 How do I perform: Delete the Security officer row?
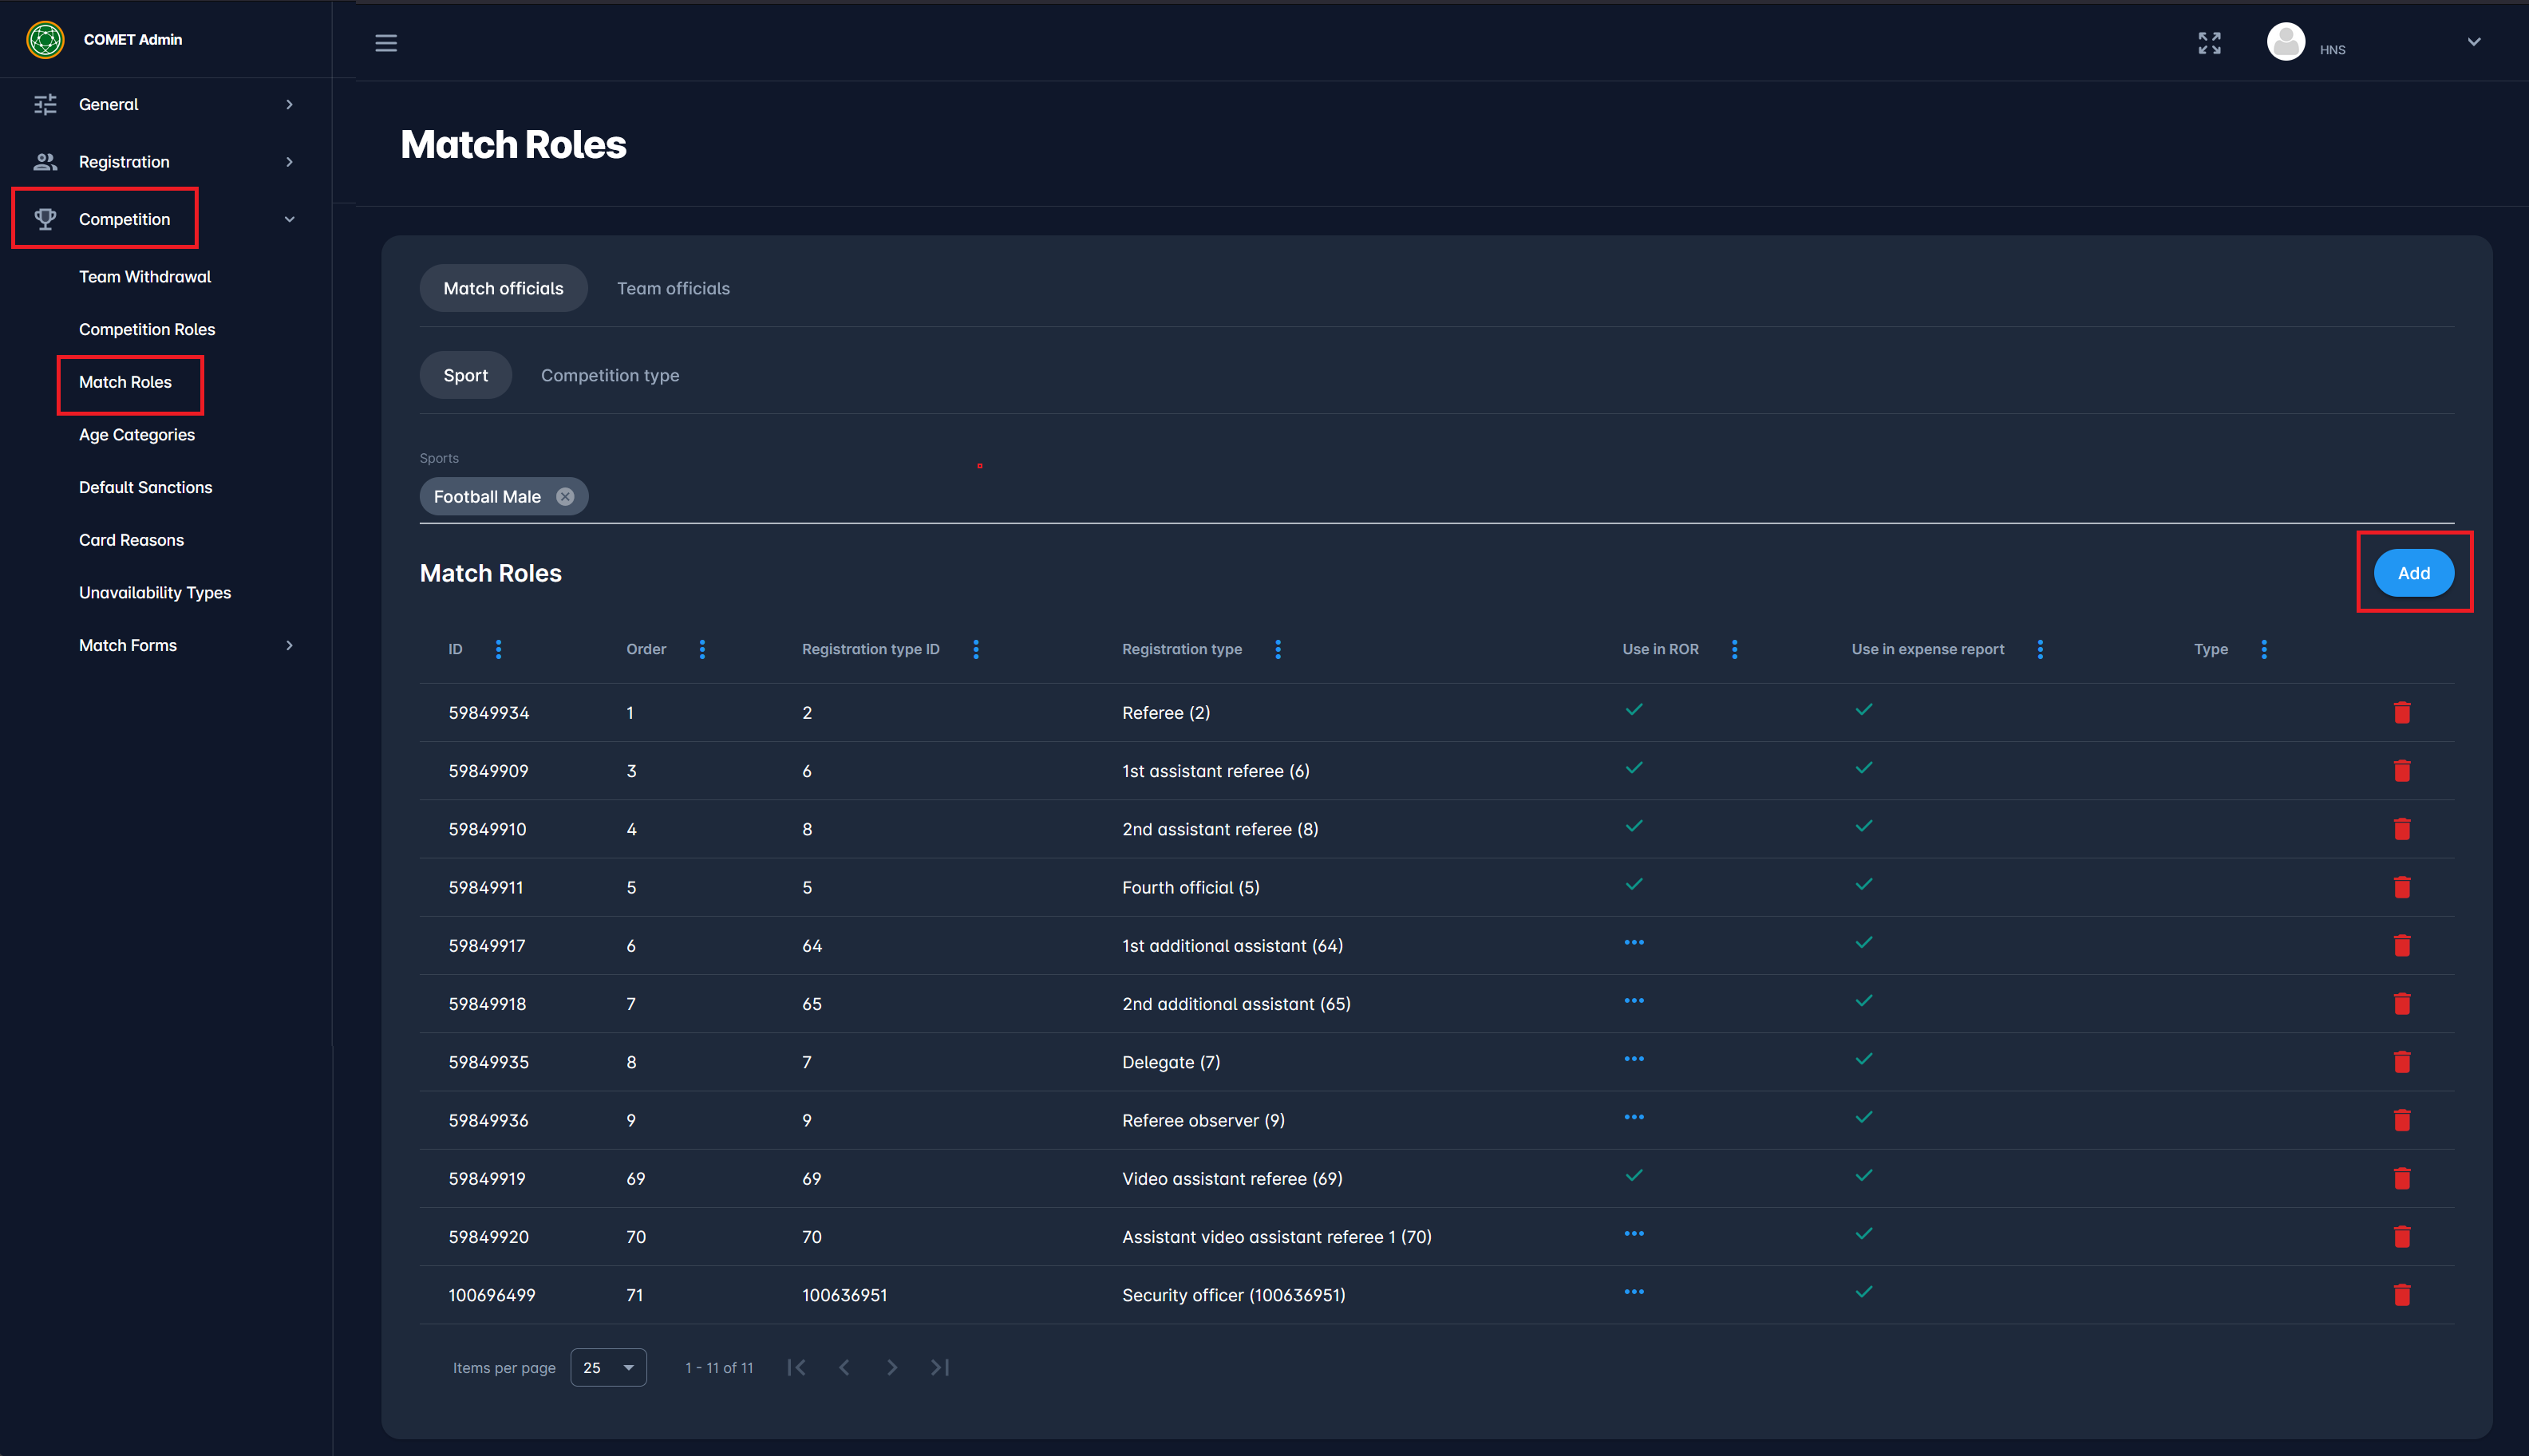tap(2402, 1295)
